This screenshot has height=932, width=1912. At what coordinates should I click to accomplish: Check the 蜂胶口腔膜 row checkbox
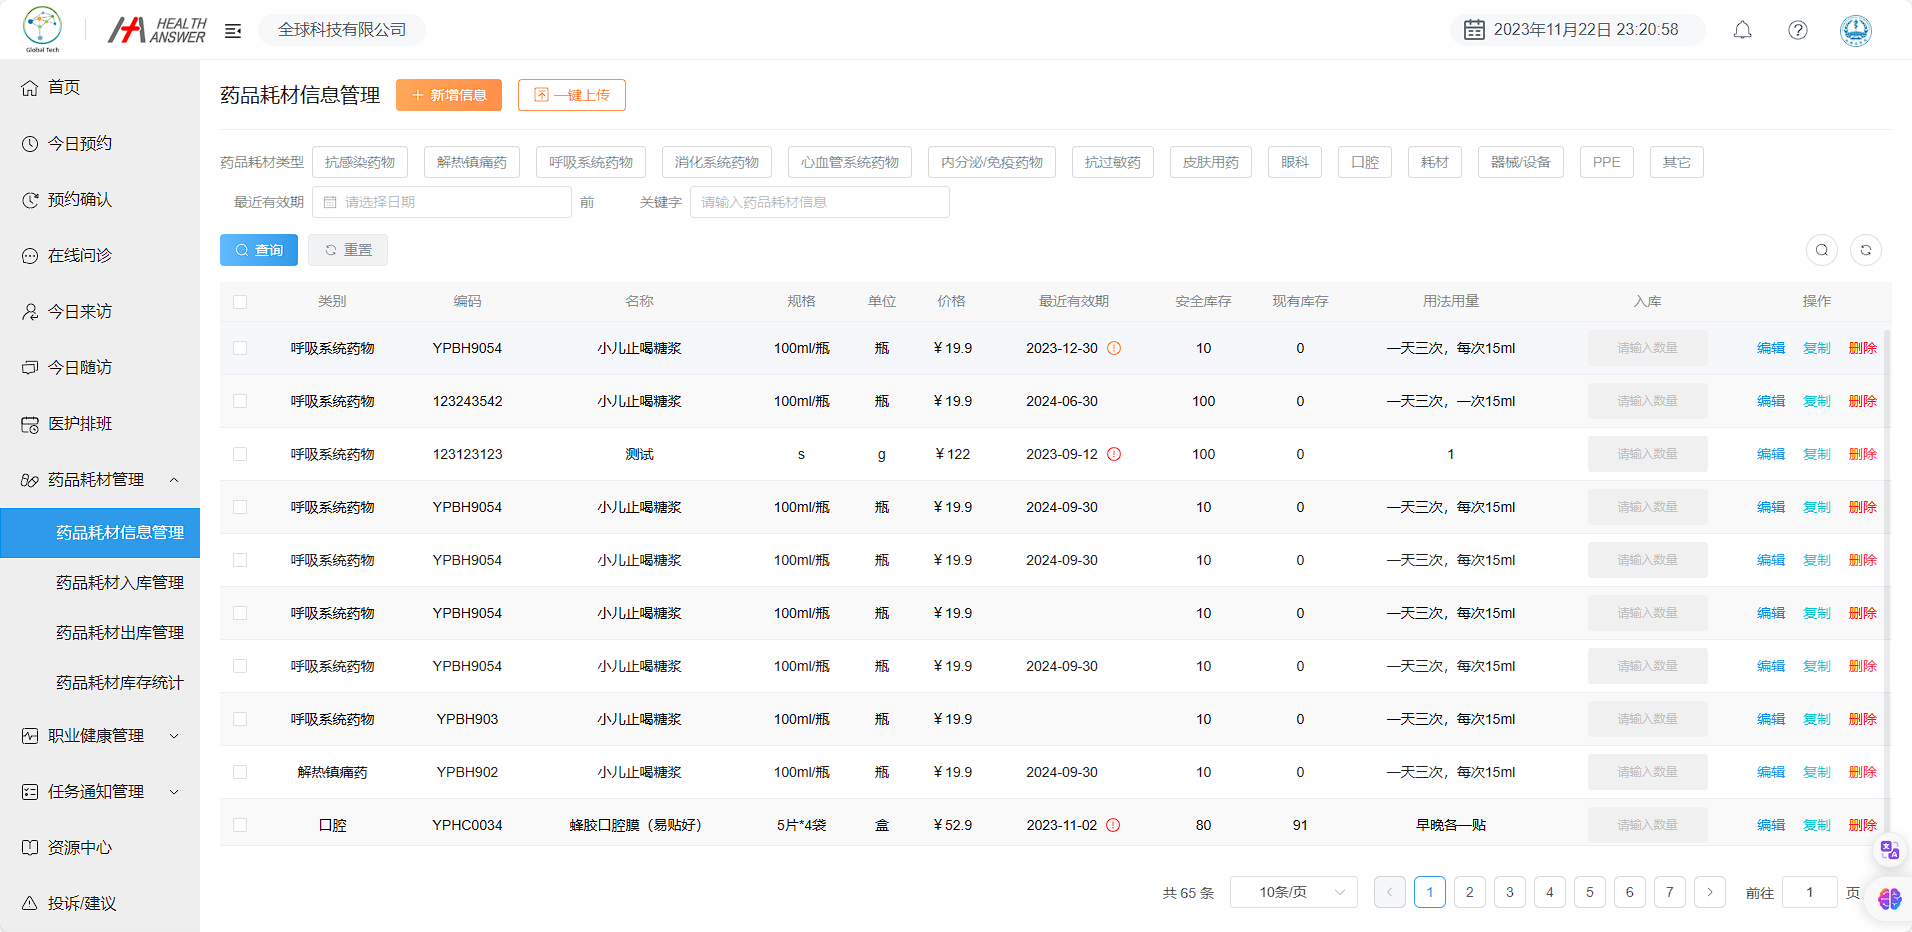[x=240, y=825]
